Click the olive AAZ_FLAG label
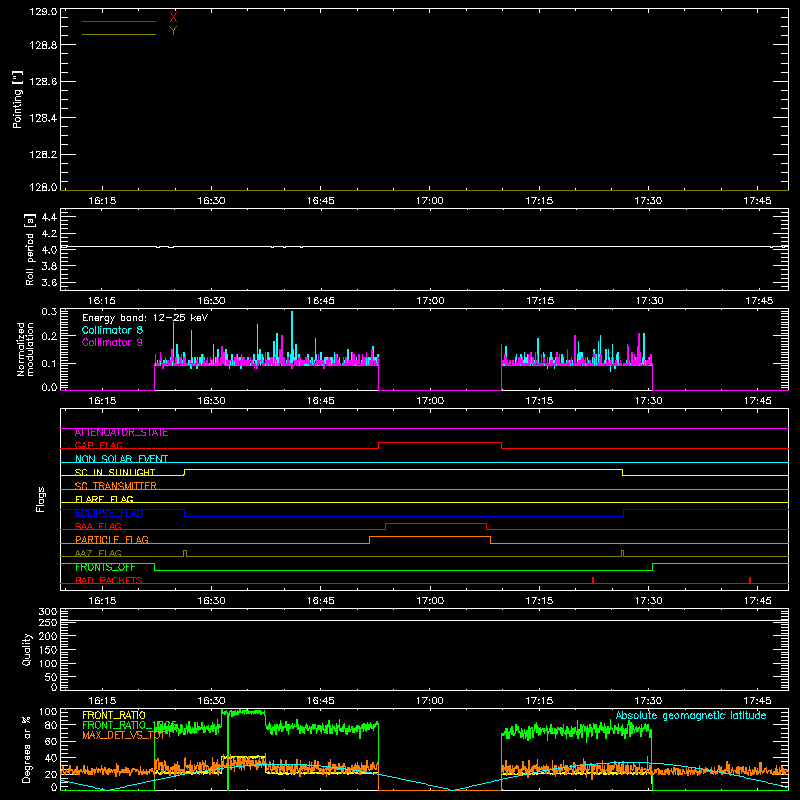 tap(98, 554)
